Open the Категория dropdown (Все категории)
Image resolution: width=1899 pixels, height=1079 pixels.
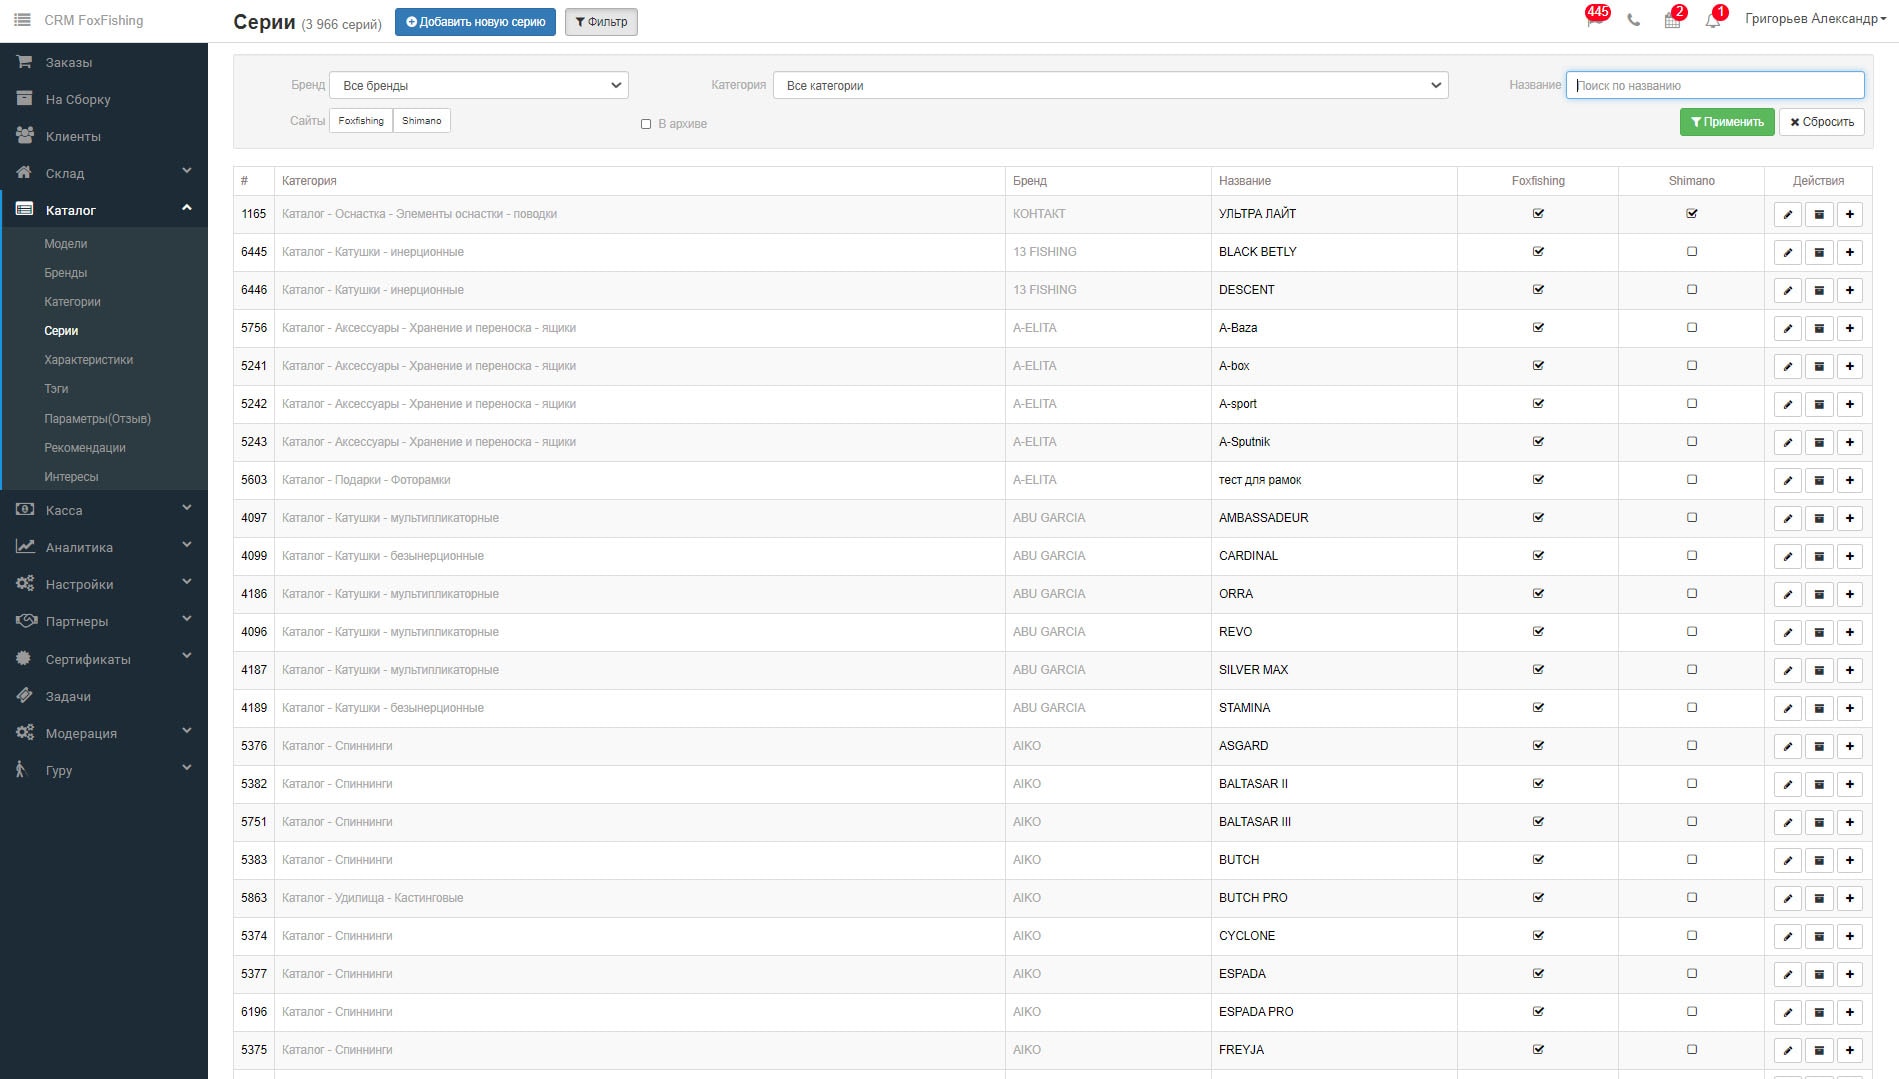(1110, 85)
